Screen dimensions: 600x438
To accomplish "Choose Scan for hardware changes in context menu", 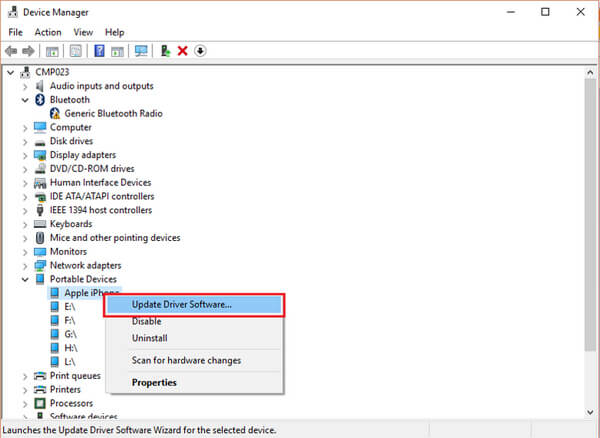I will [194, 360].
